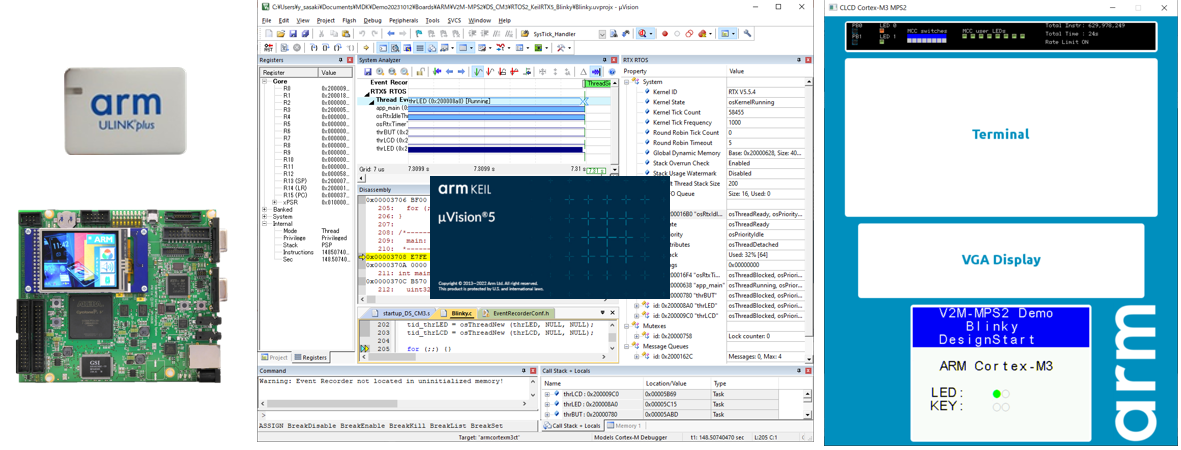Click the Value column header in Registers
This screenshot has height=450, width=1181.
[x=334, y=72]
